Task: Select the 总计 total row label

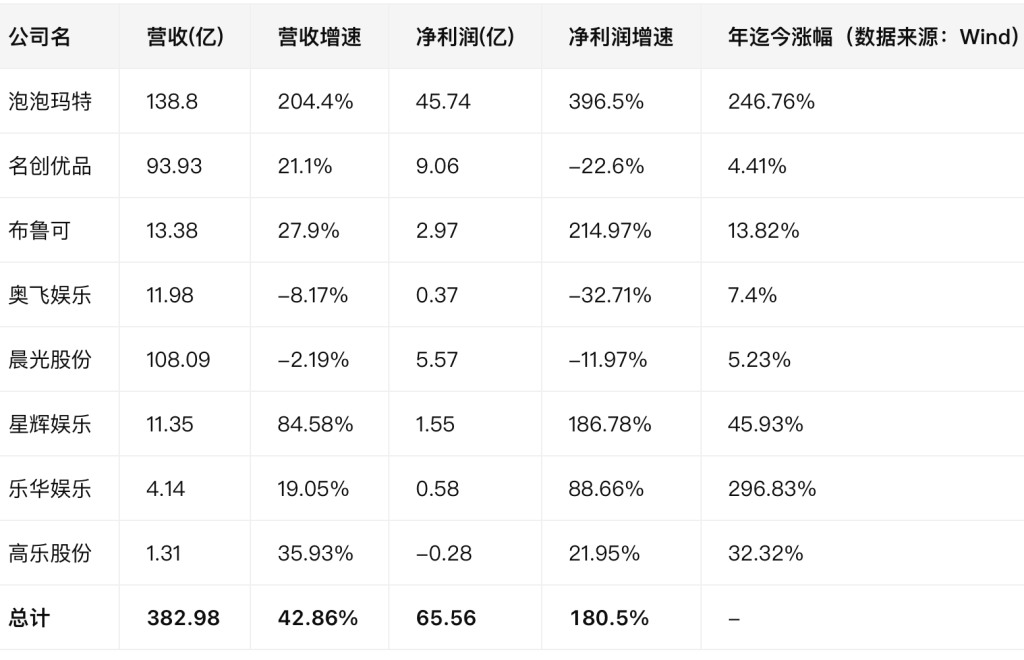Action: 29,618
